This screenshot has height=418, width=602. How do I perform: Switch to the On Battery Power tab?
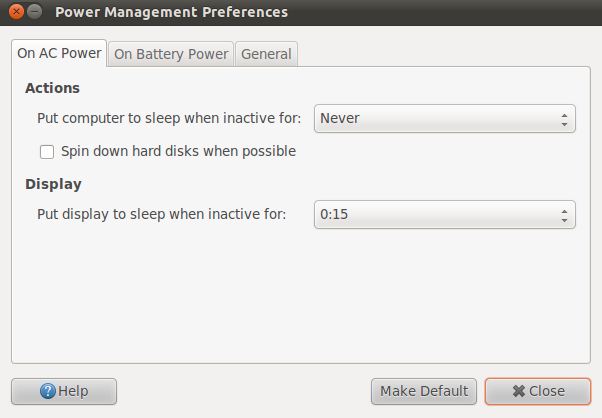171,54
